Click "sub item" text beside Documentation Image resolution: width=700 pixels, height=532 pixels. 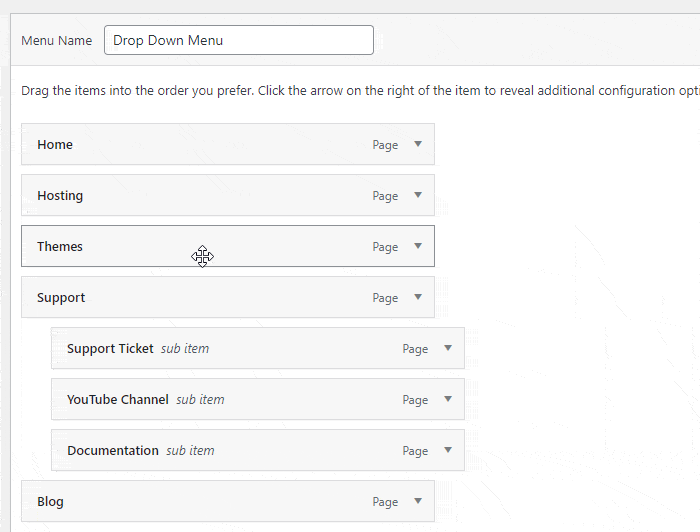pos(190,451)
